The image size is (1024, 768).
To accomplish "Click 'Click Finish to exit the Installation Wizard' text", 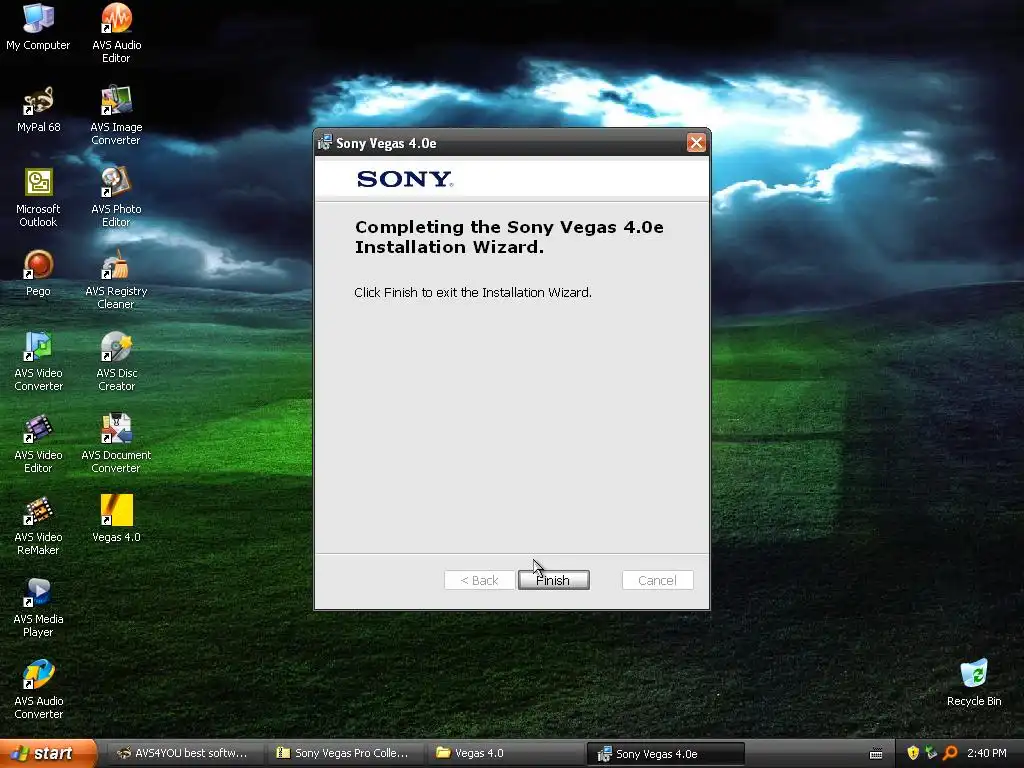I will [x=473, y=293].
